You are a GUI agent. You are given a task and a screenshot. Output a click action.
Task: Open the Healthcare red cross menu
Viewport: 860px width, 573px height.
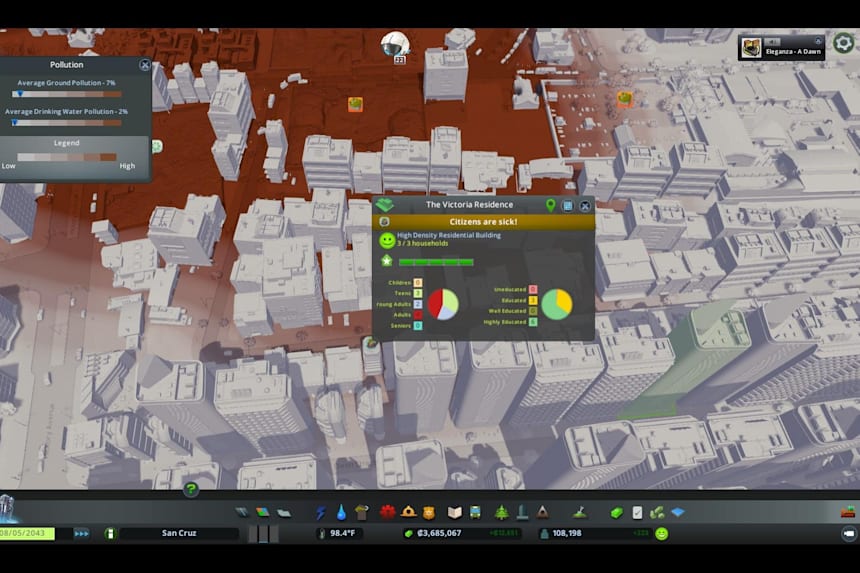coord(387,512)
